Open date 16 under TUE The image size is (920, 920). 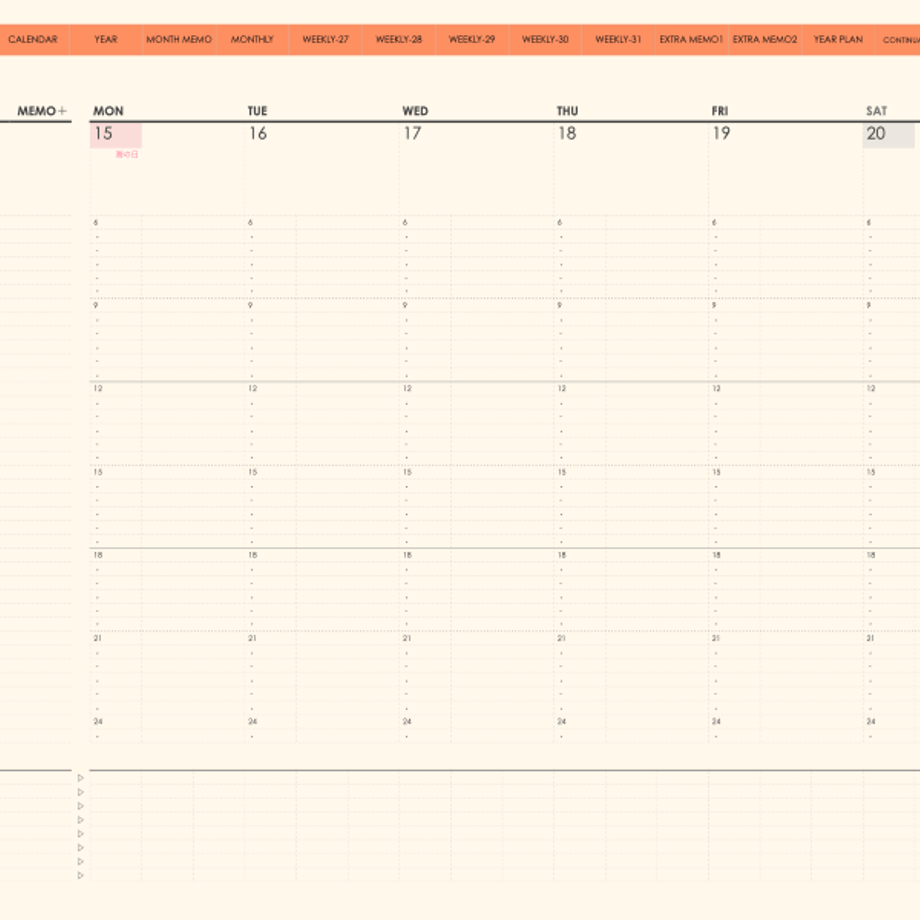click(258, 134)
